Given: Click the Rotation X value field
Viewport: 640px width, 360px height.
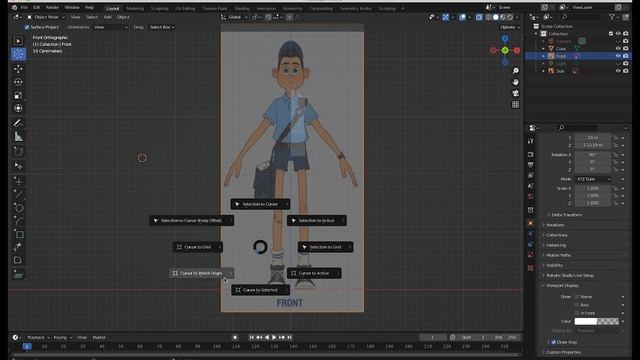Looking at the screenshot, I should (593, 155).
